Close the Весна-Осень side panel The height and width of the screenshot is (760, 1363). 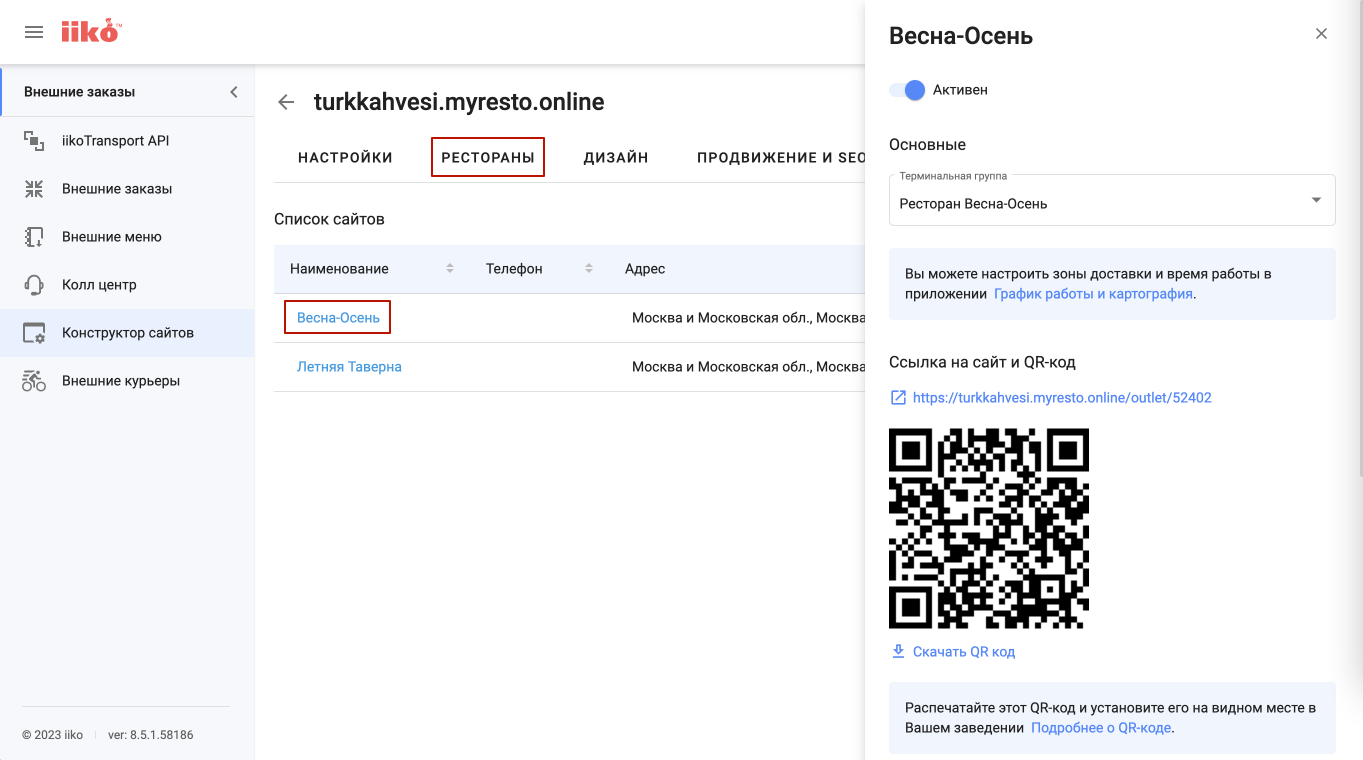pos(1321,34)
